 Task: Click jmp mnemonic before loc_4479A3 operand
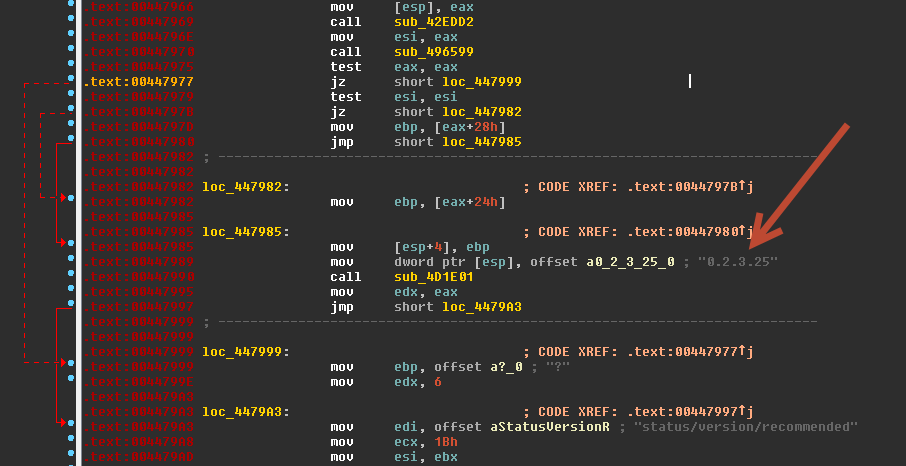[342, 307]
